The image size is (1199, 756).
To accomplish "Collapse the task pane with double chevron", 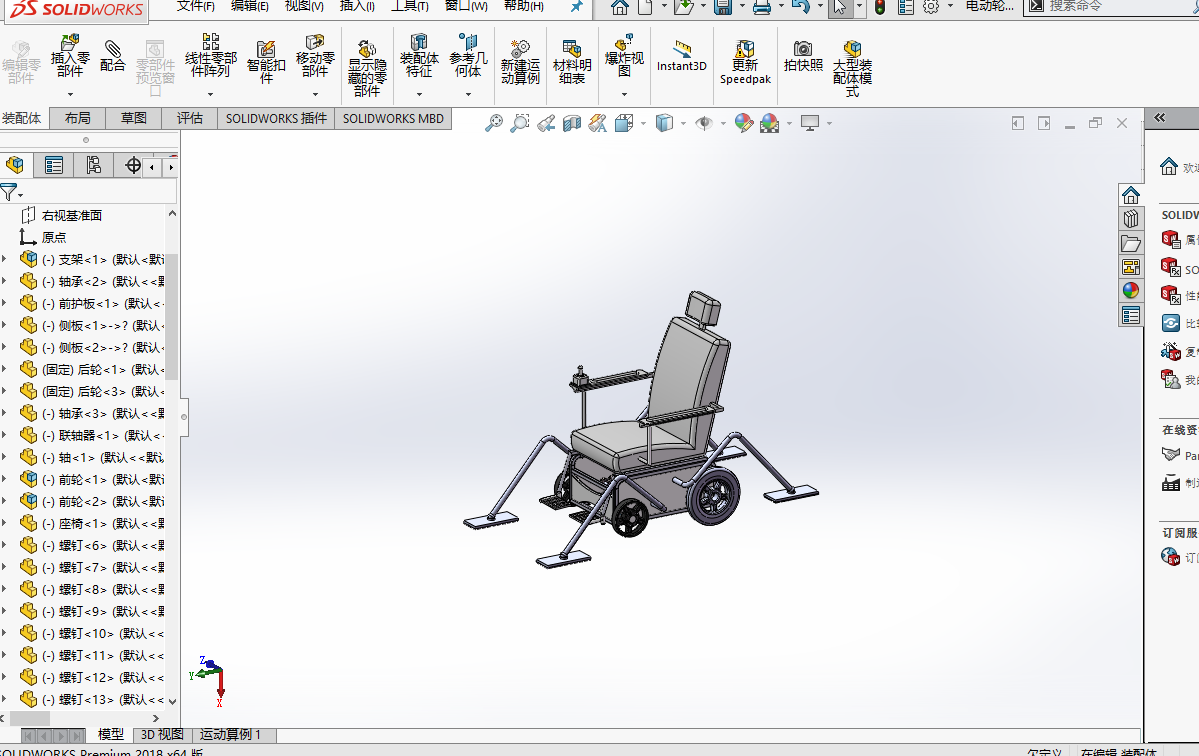I will (x=1159, y=118).
